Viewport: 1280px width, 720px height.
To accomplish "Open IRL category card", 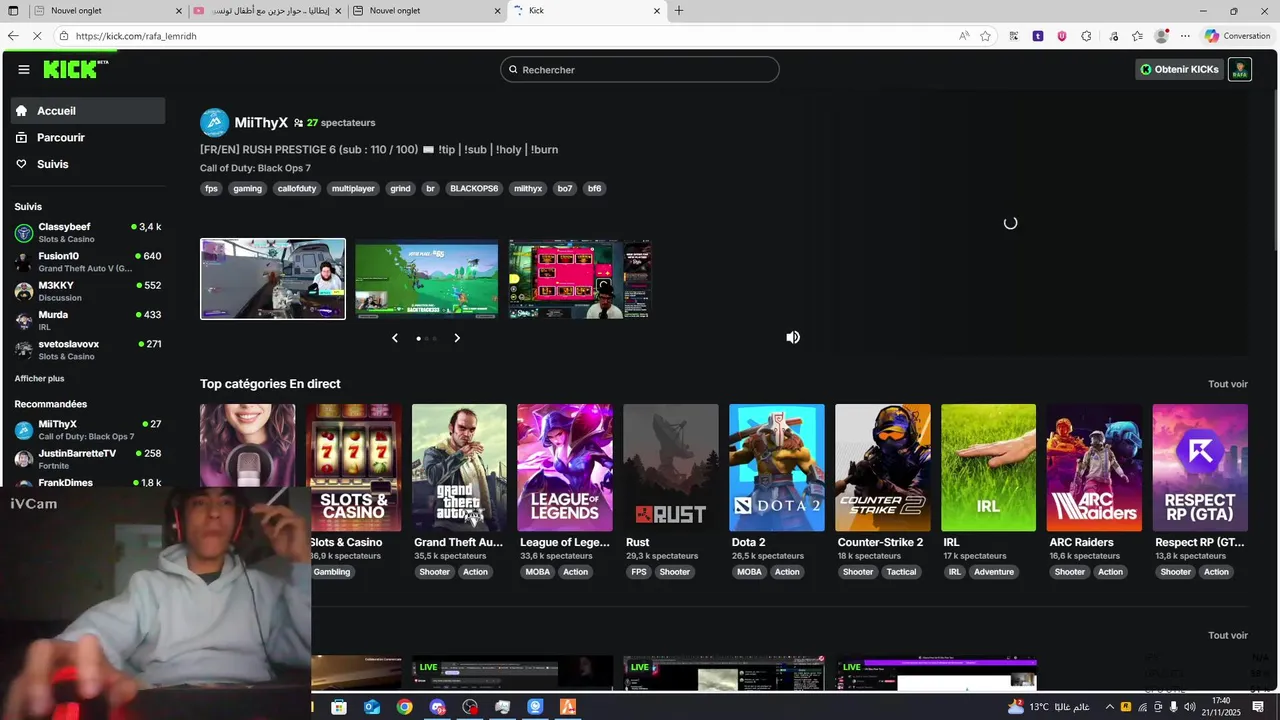I will coord(989,467).
